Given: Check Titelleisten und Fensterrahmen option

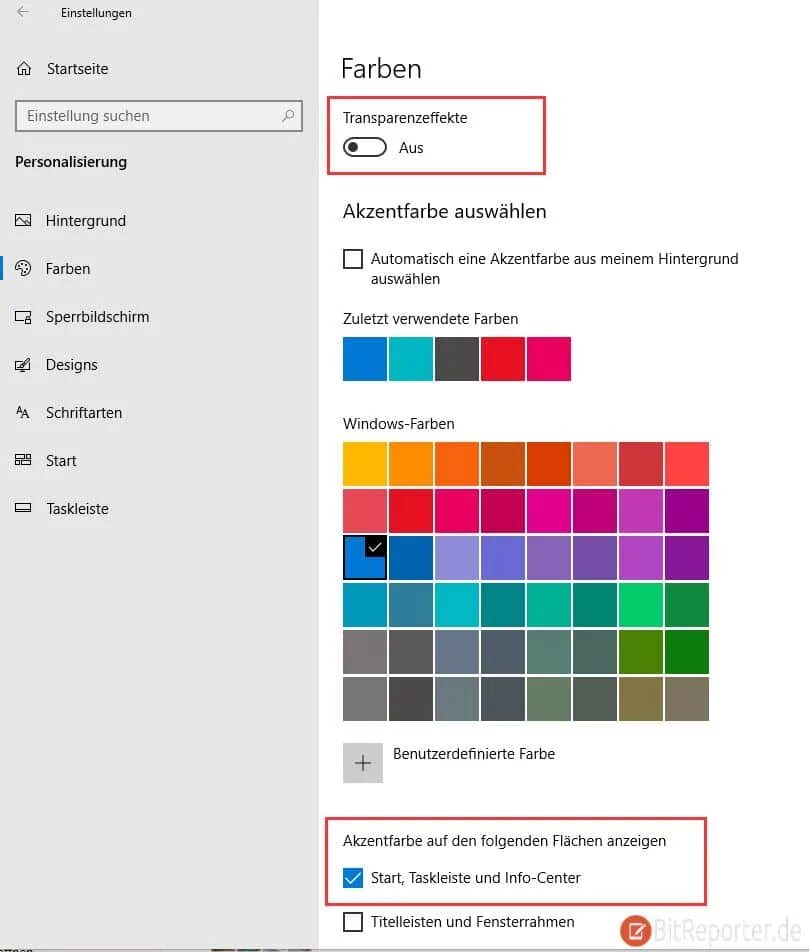Looking at the screenshot, I should 353,922.
